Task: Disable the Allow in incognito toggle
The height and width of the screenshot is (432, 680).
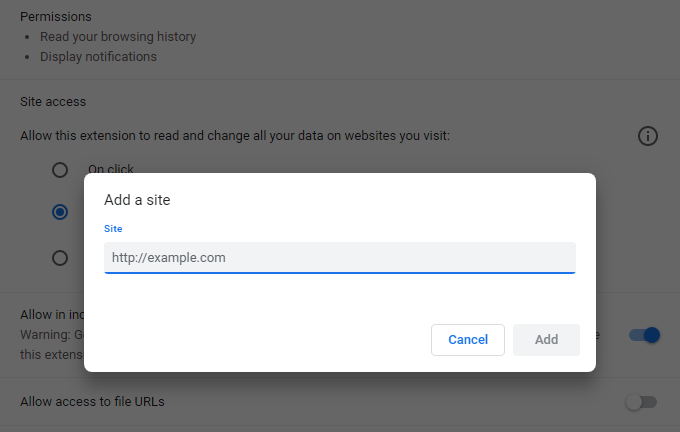Action: click(644, 335)
